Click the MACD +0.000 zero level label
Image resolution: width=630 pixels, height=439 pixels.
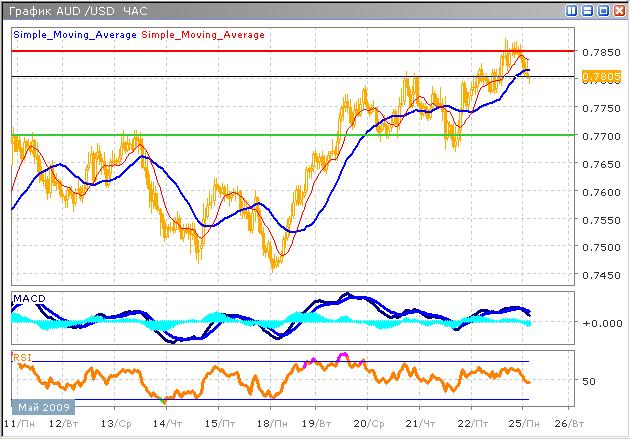599,323
